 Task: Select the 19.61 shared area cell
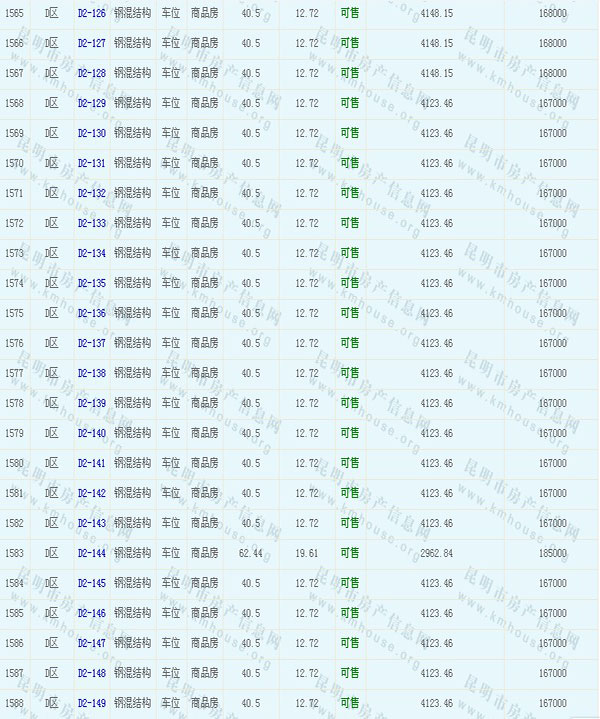click(307, 554)
